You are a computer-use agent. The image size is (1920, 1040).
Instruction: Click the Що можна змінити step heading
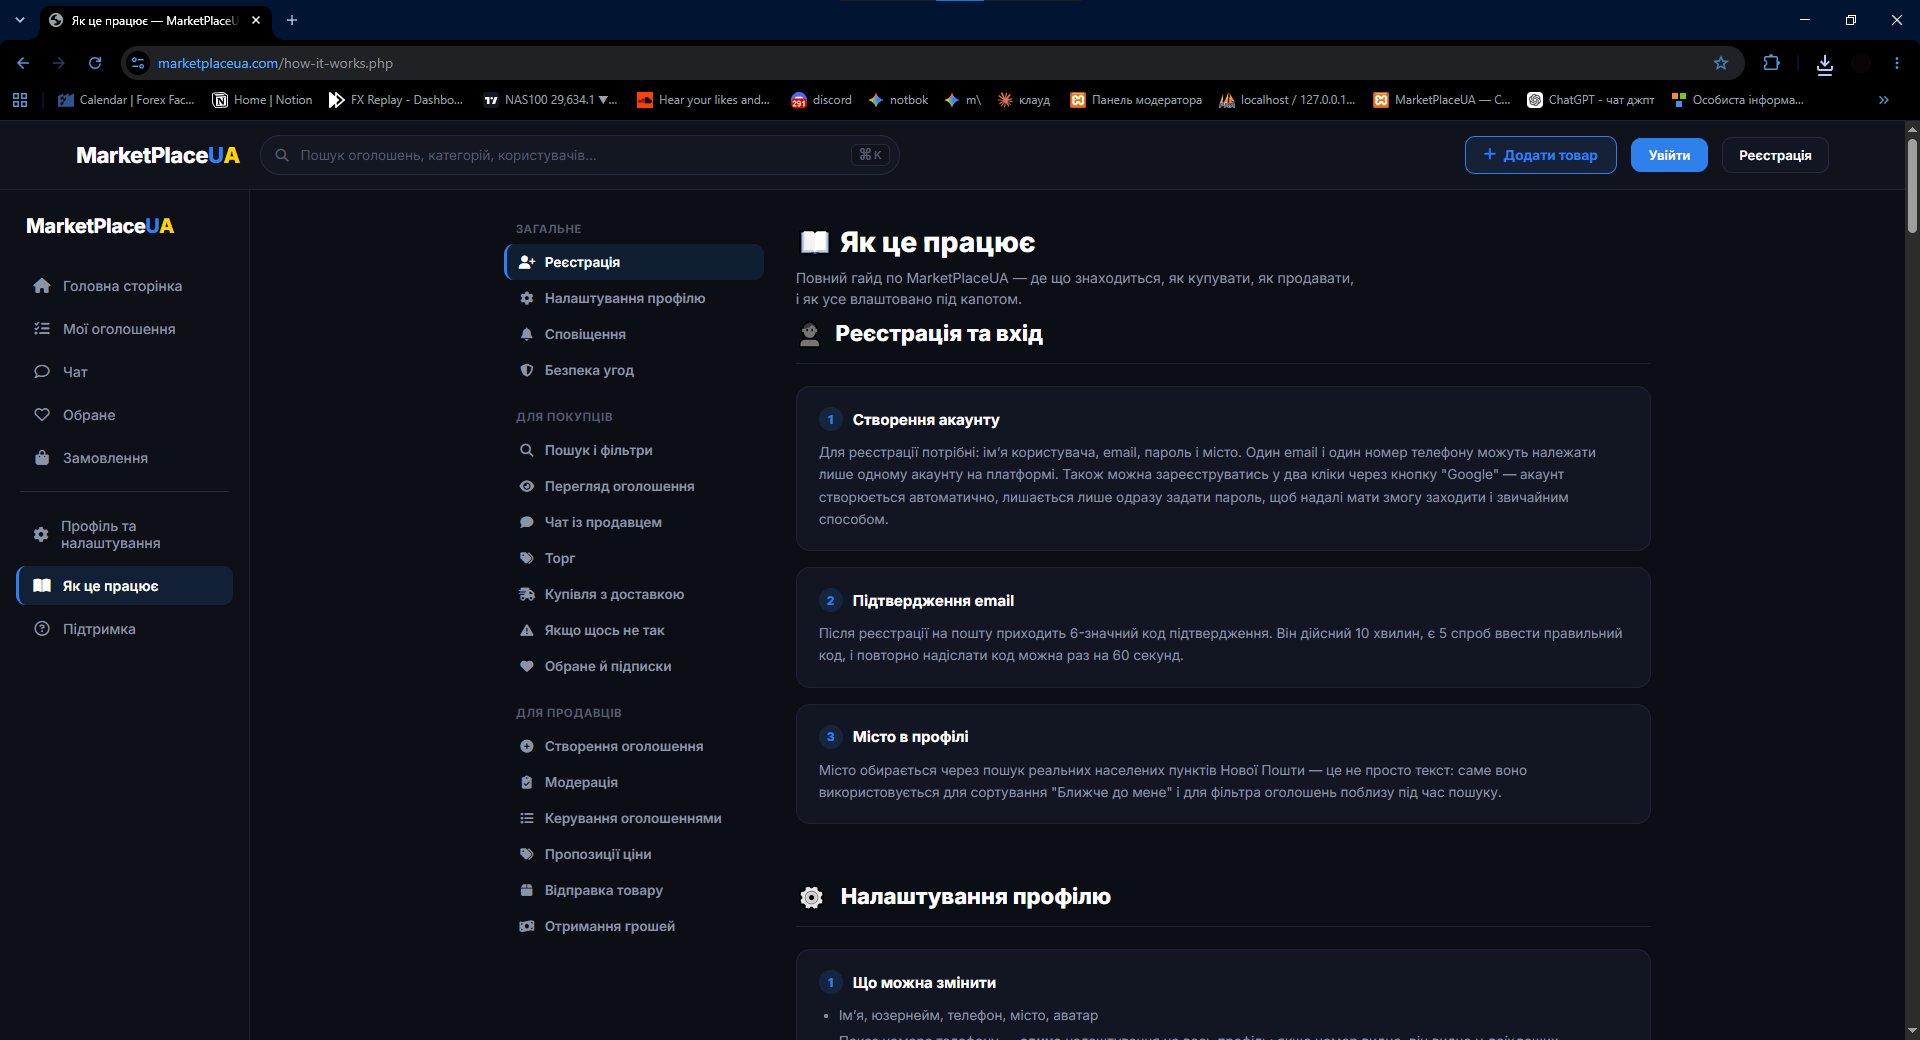924,983
